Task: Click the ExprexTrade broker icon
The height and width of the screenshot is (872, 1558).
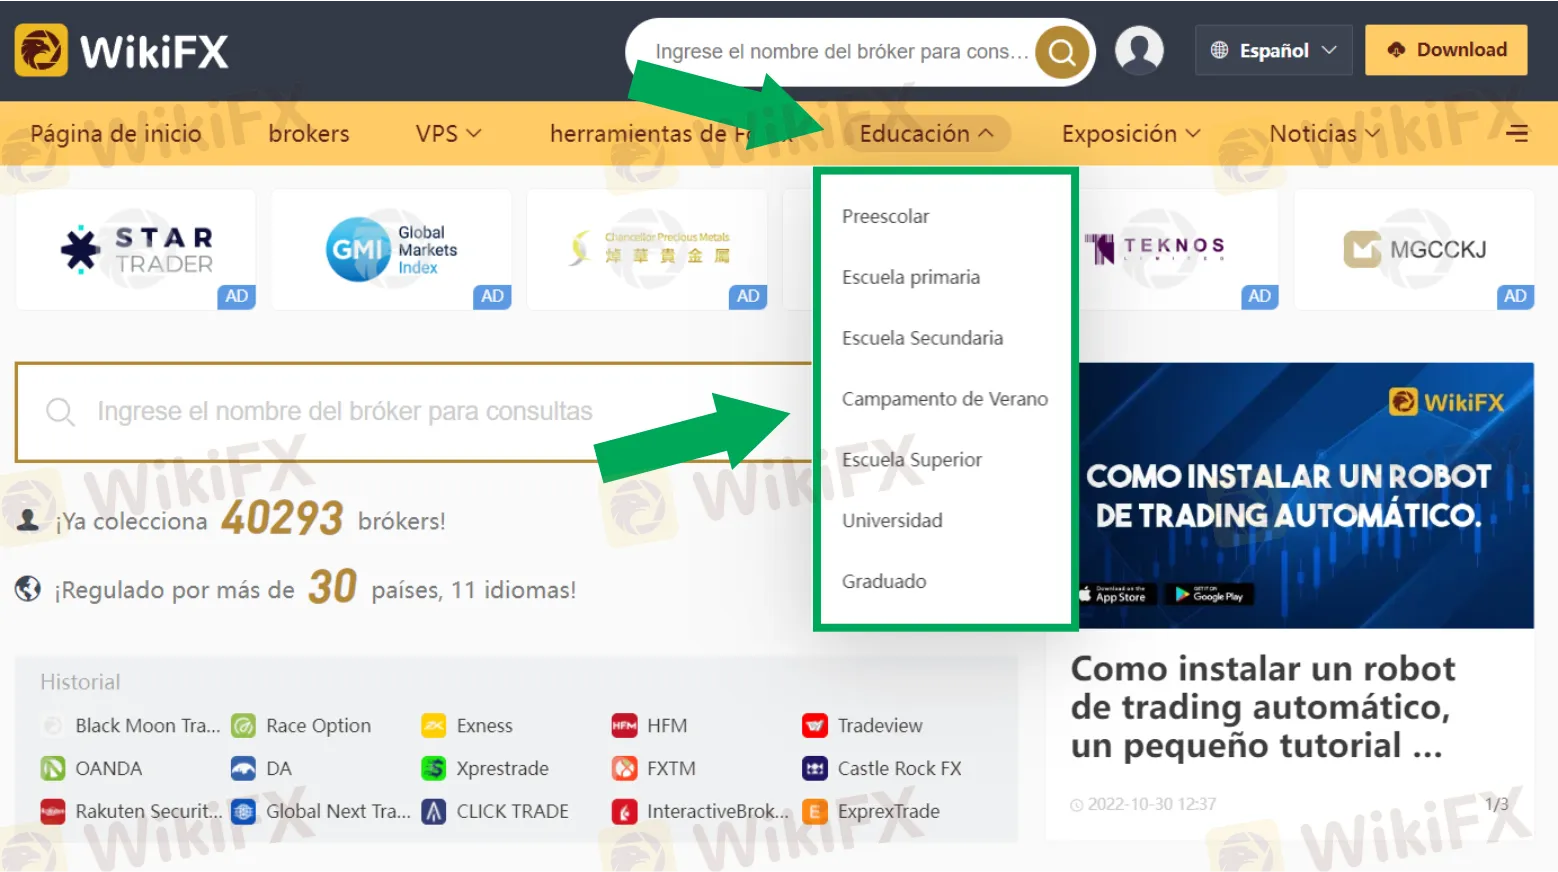Action: [x=815, y=811]
